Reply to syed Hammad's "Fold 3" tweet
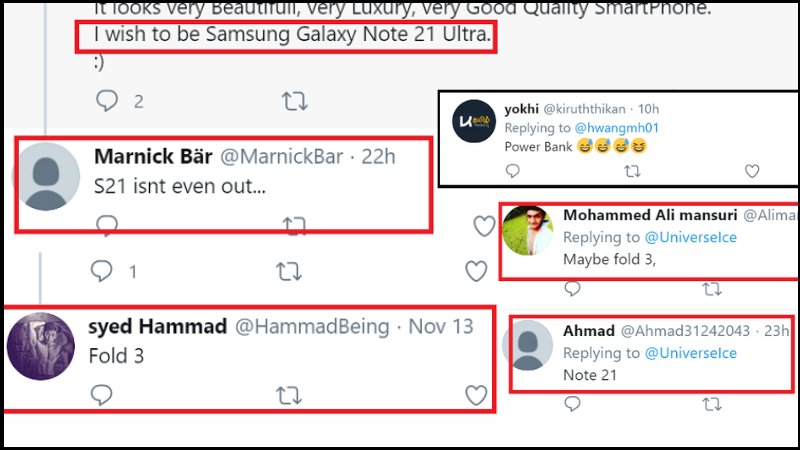 click(x=103, y=395)
